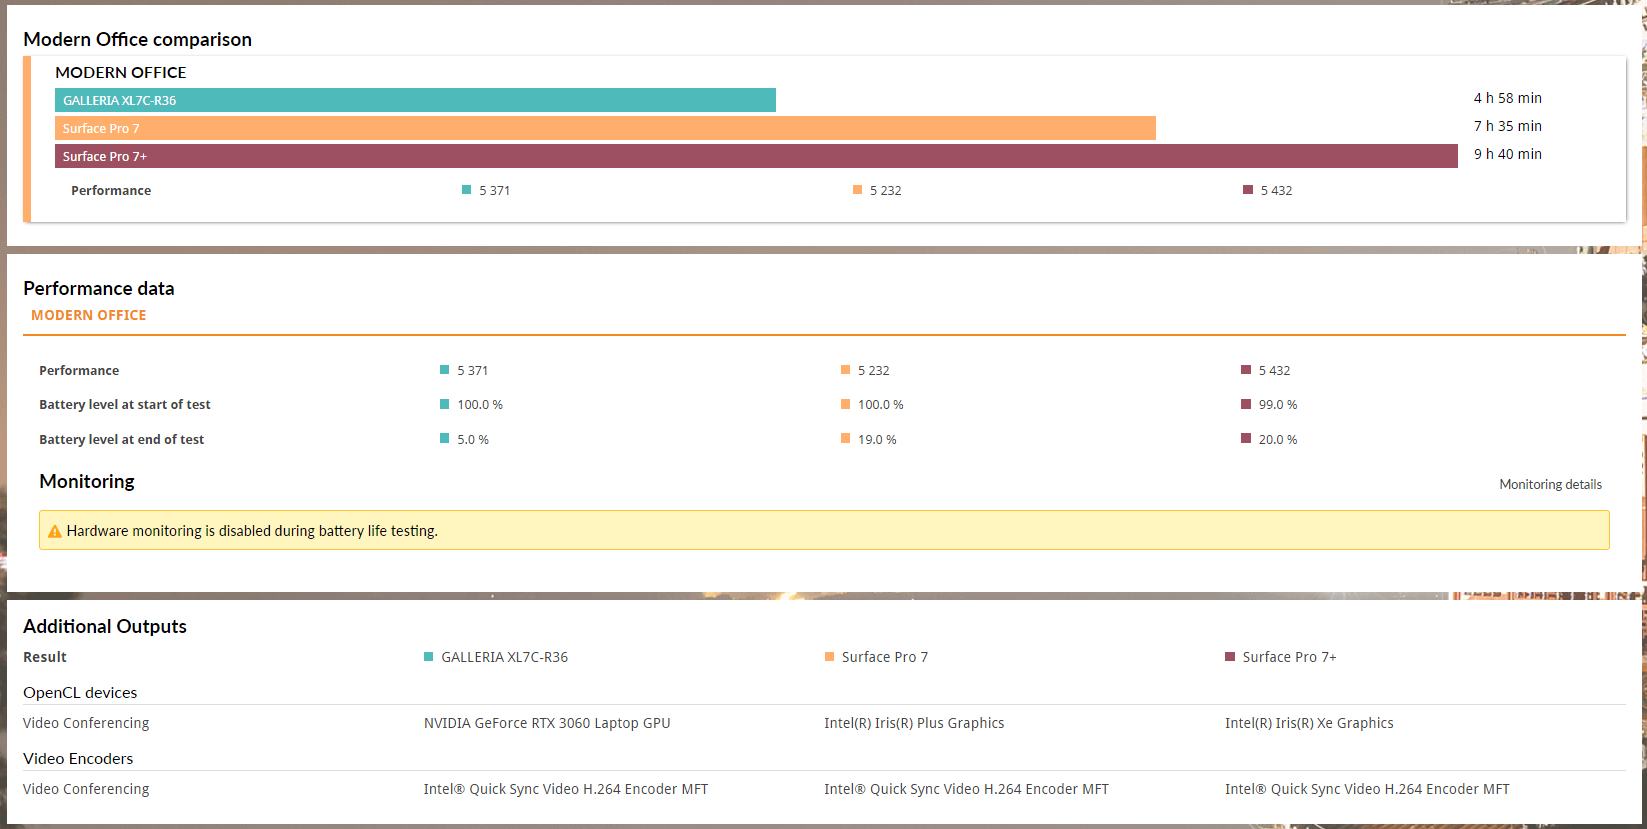Select the MODERN OFFICE orange tab

(89, 315)
